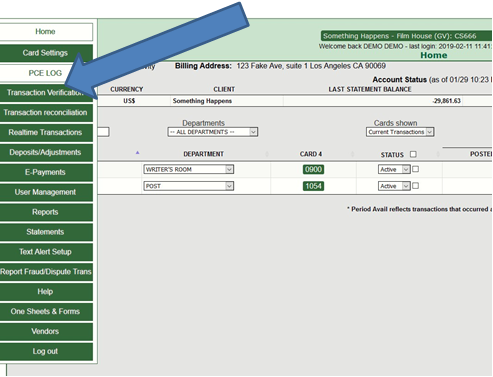Open Transaction reconciliation page
The width and height of the screenshot is (493, 377).
pos(46,113)
